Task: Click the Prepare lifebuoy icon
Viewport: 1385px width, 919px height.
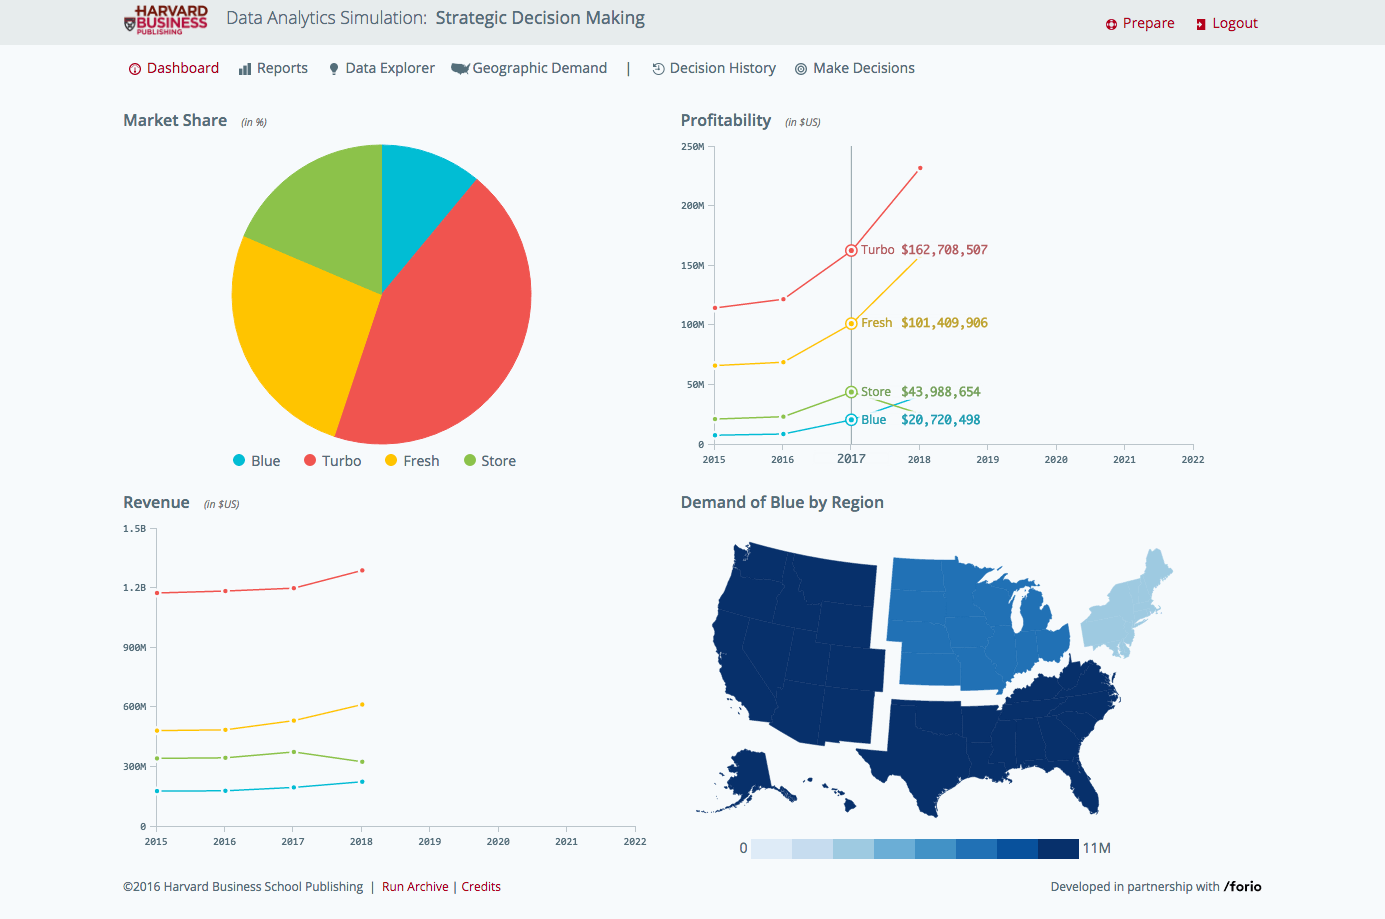Action: click(1111, 24)
